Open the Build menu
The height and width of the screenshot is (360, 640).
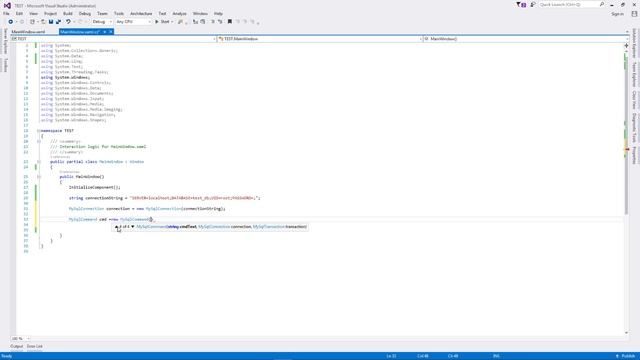(x=68, y=13)
